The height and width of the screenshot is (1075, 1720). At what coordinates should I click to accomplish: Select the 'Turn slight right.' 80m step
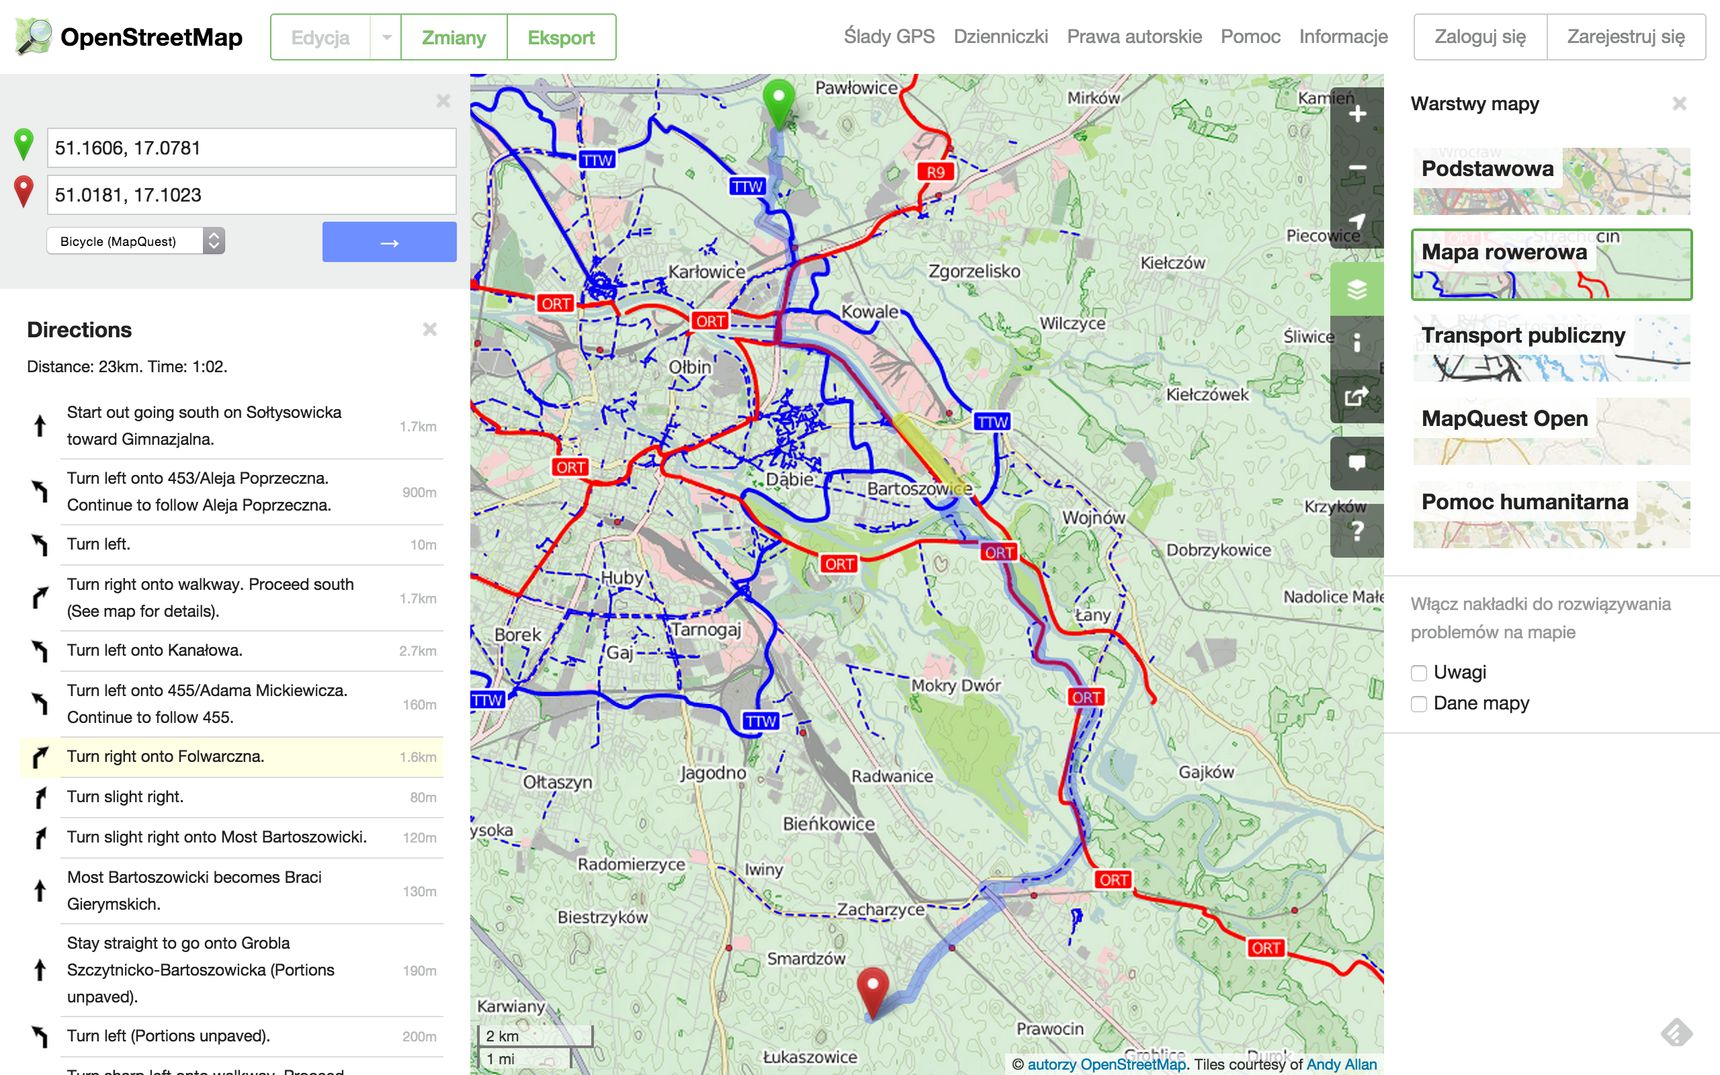(232, 798)
